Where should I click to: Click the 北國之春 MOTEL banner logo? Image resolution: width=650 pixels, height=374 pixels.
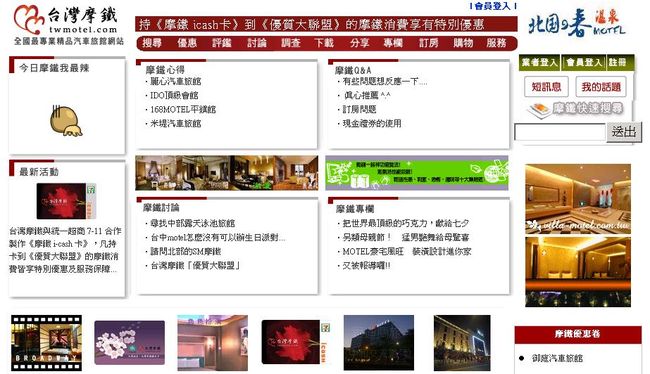[x=577, y=24]
